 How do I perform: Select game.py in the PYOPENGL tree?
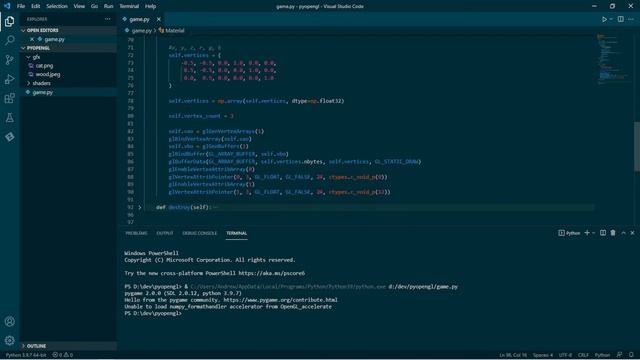[x=68, y=92]
